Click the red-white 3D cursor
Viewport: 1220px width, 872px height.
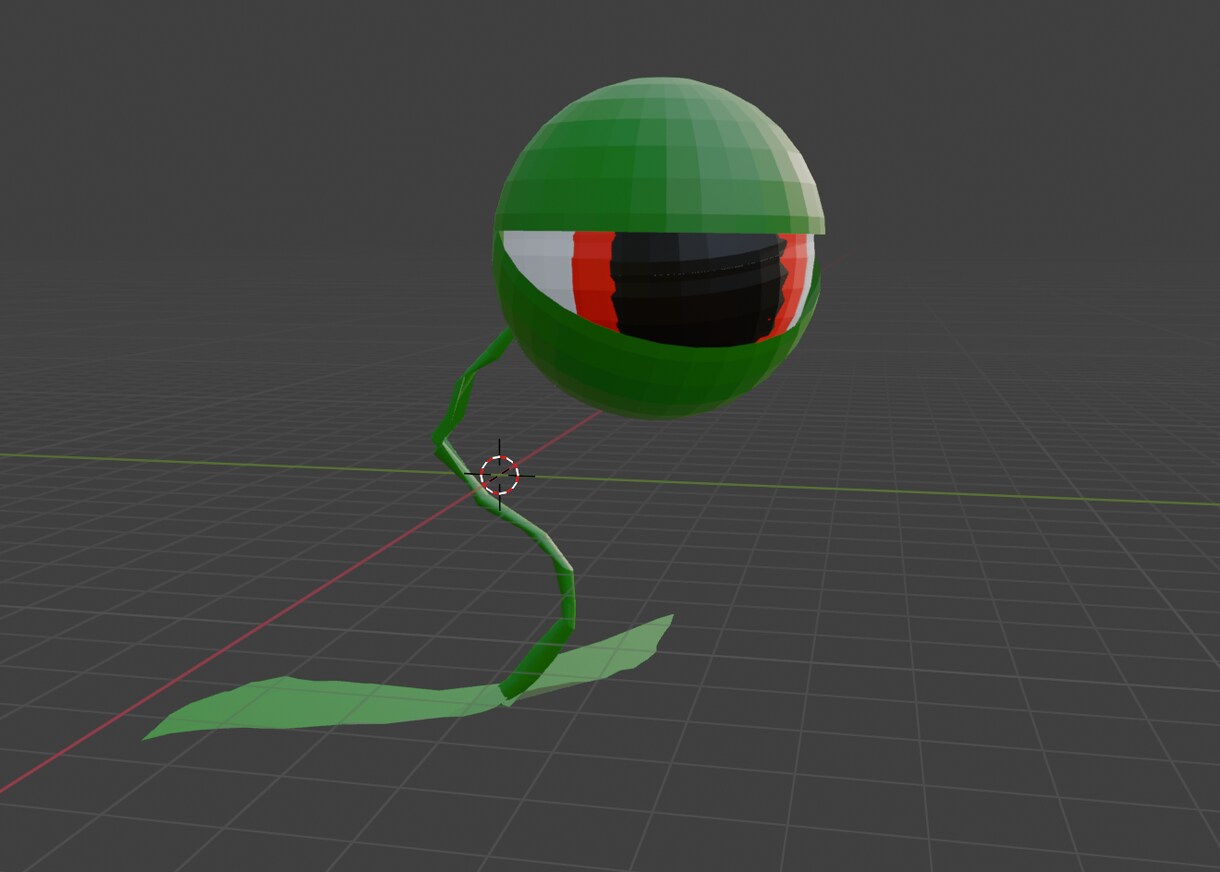click(x=499, y=476)
